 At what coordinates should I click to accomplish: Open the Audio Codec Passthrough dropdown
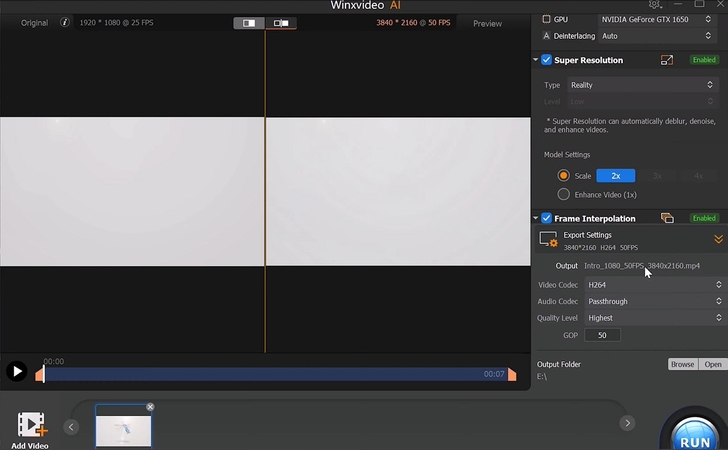[655, 301]
